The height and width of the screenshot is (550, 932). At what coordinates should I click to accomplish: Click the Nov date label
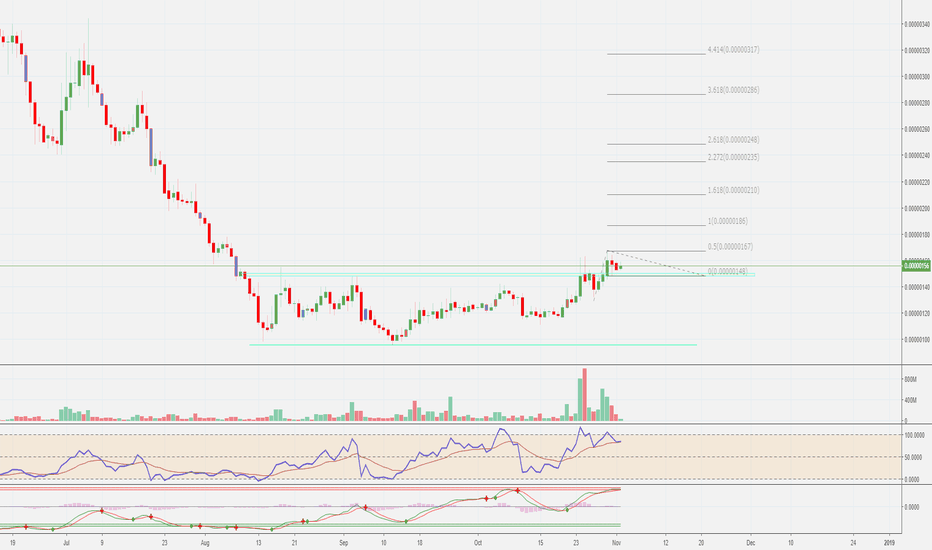(616, 543)
